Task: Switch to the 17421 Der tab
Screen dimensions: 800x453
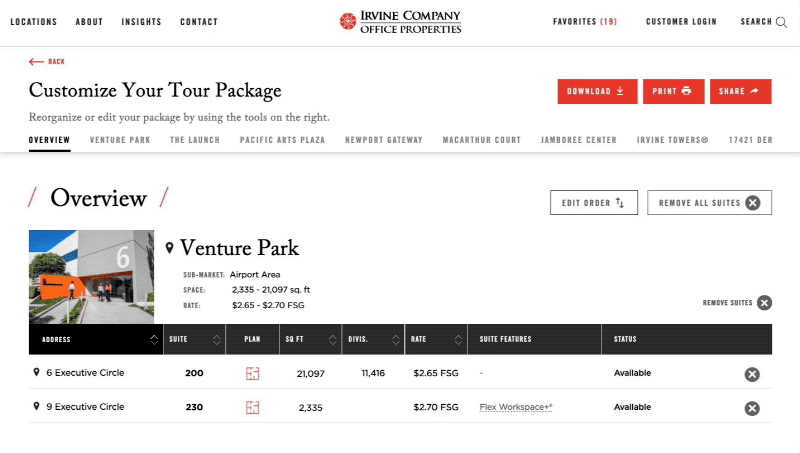Action: pos(751,140)
